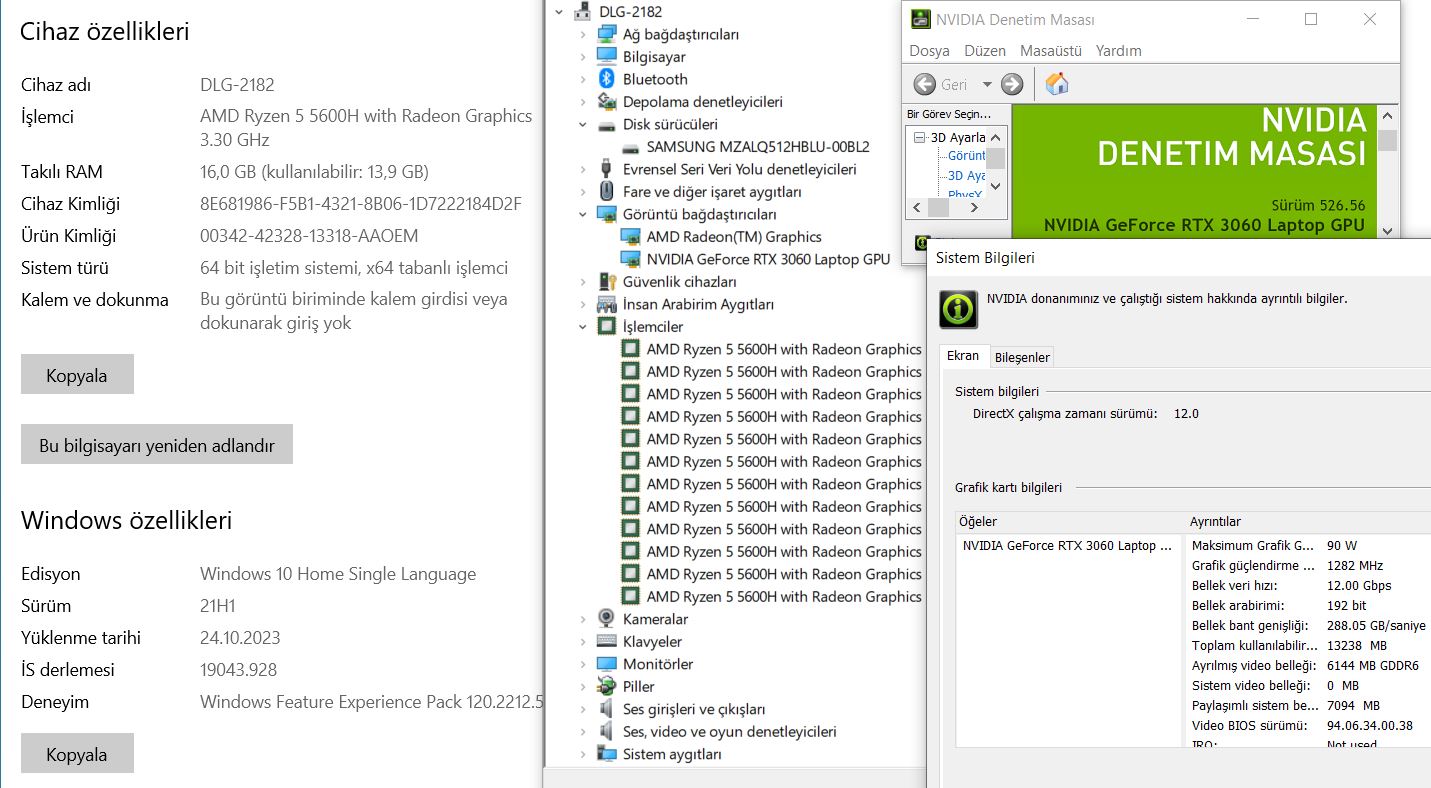Click the icon beside SAMSUNG MZALQ512HBLU-00BL2
Screen dimensions: 1431x788
(631, 147)
